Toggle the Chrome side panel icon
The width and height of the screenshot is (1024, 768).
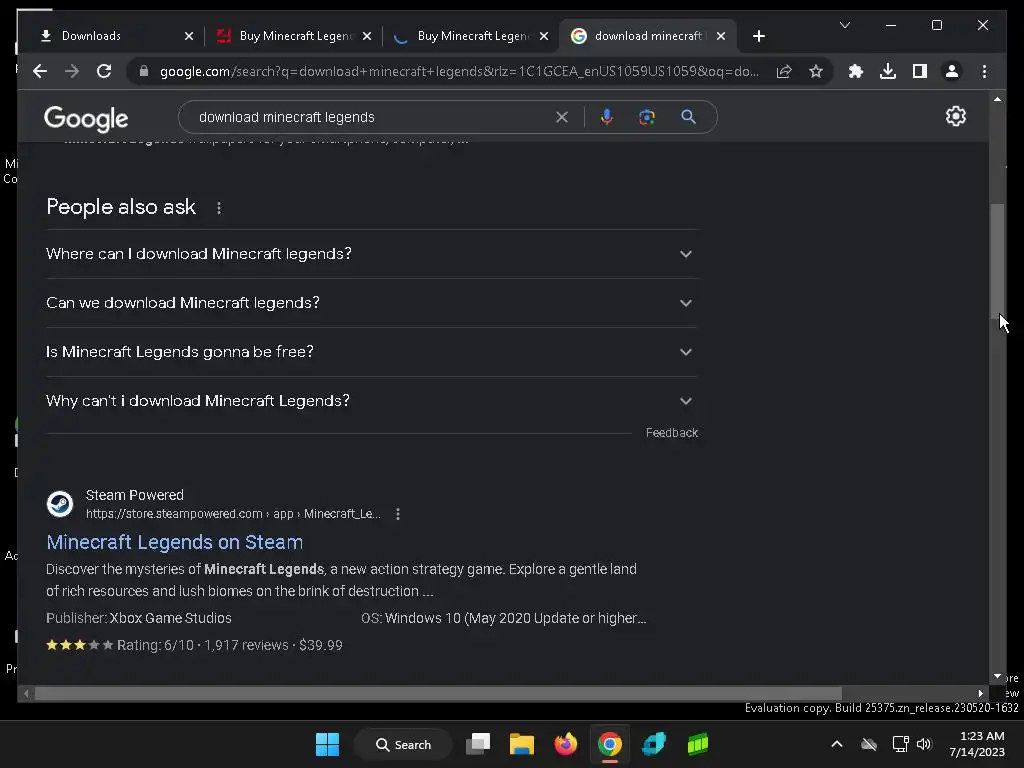(x=920, y=71)
